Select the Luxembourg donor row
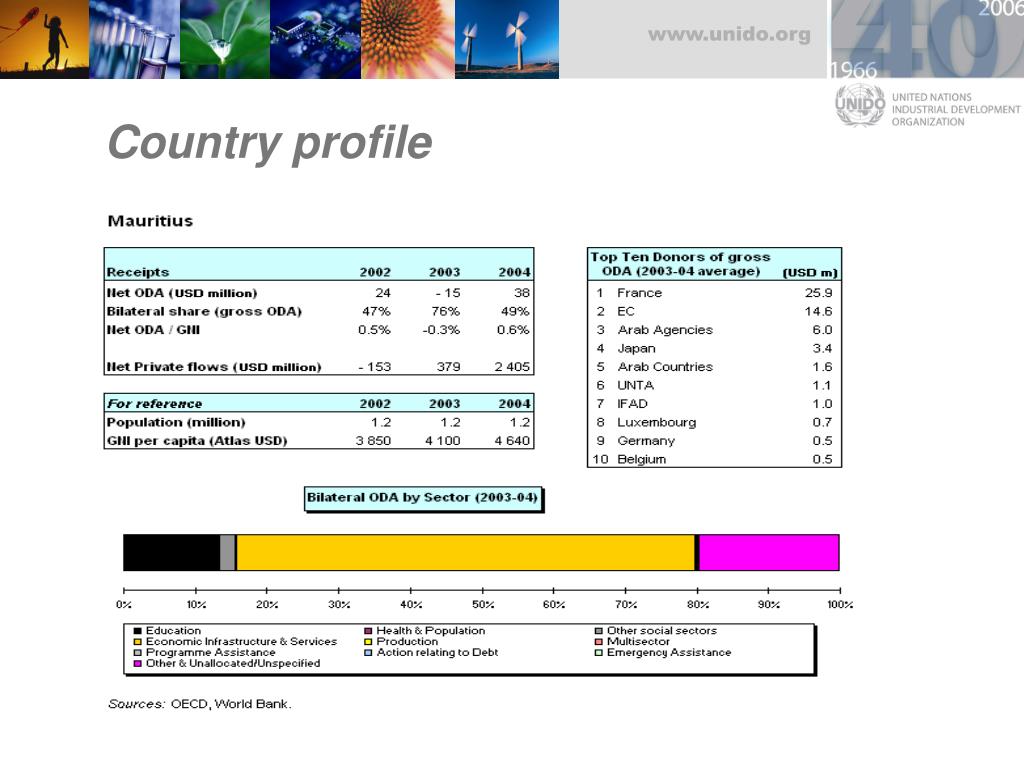1024x768 pixels. pyautogui.click(x=714, y=423)
